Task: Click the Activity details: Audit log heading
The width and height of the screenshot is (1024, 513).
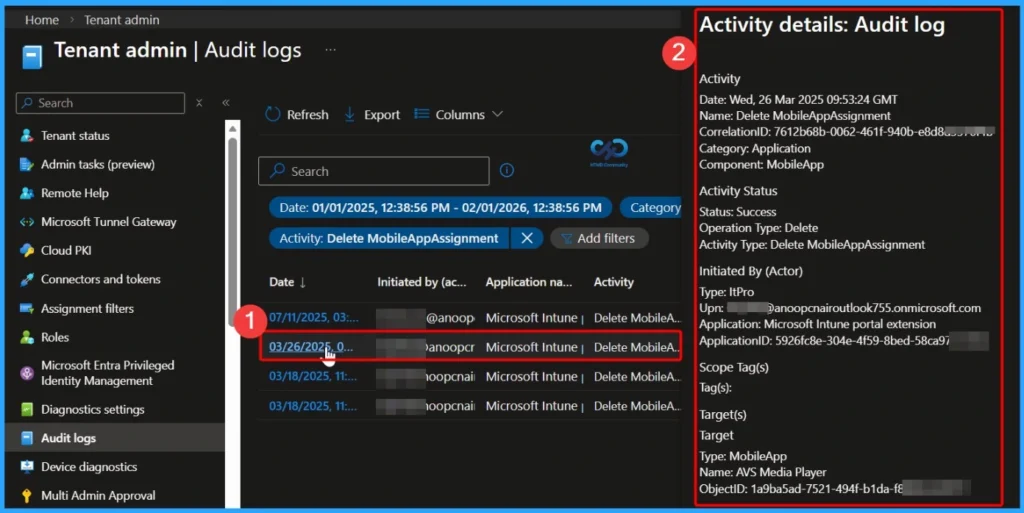Action: (x=822, y=25)
